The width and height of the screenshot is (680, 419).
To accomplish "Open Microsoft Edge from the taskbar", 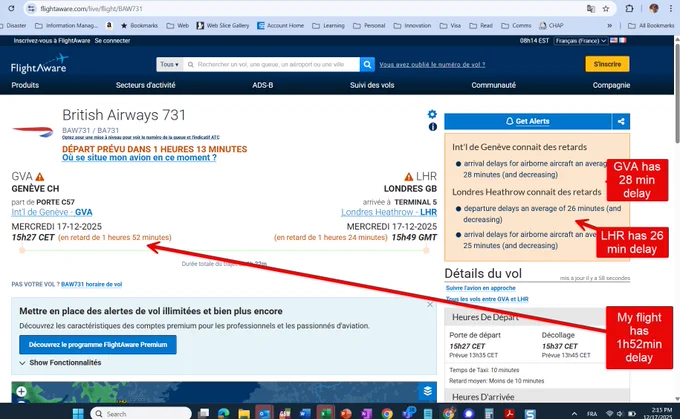I will point(223,414).
